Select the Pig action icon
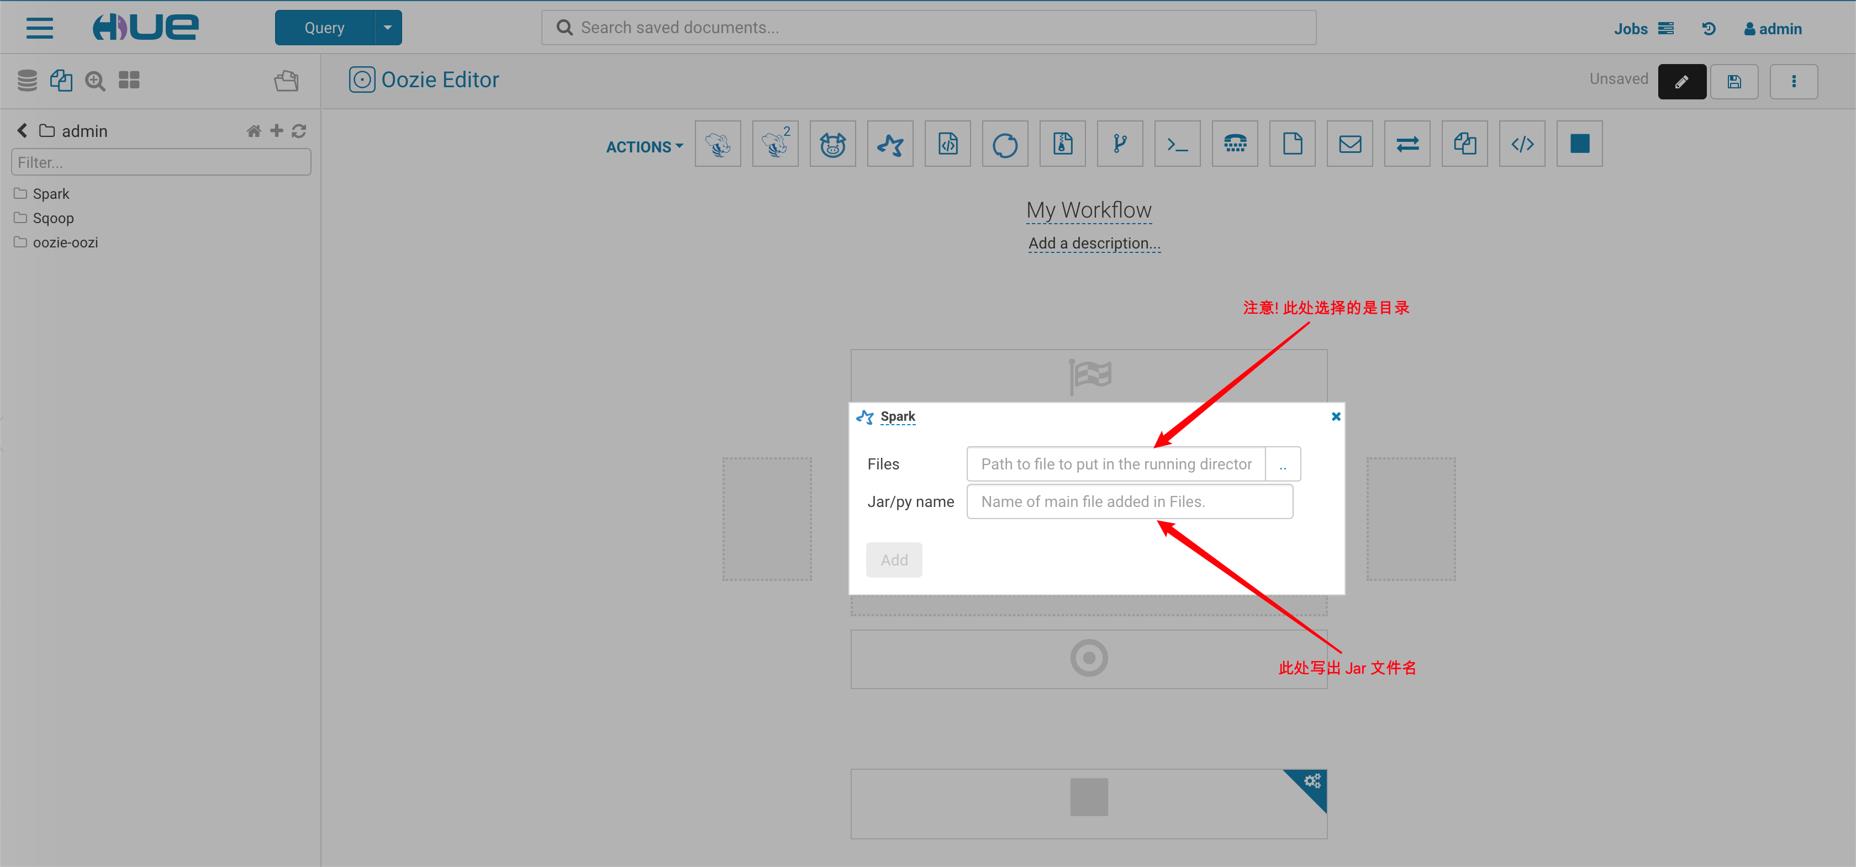This screenshot has width=1856, height=867. tap(833, 144)
